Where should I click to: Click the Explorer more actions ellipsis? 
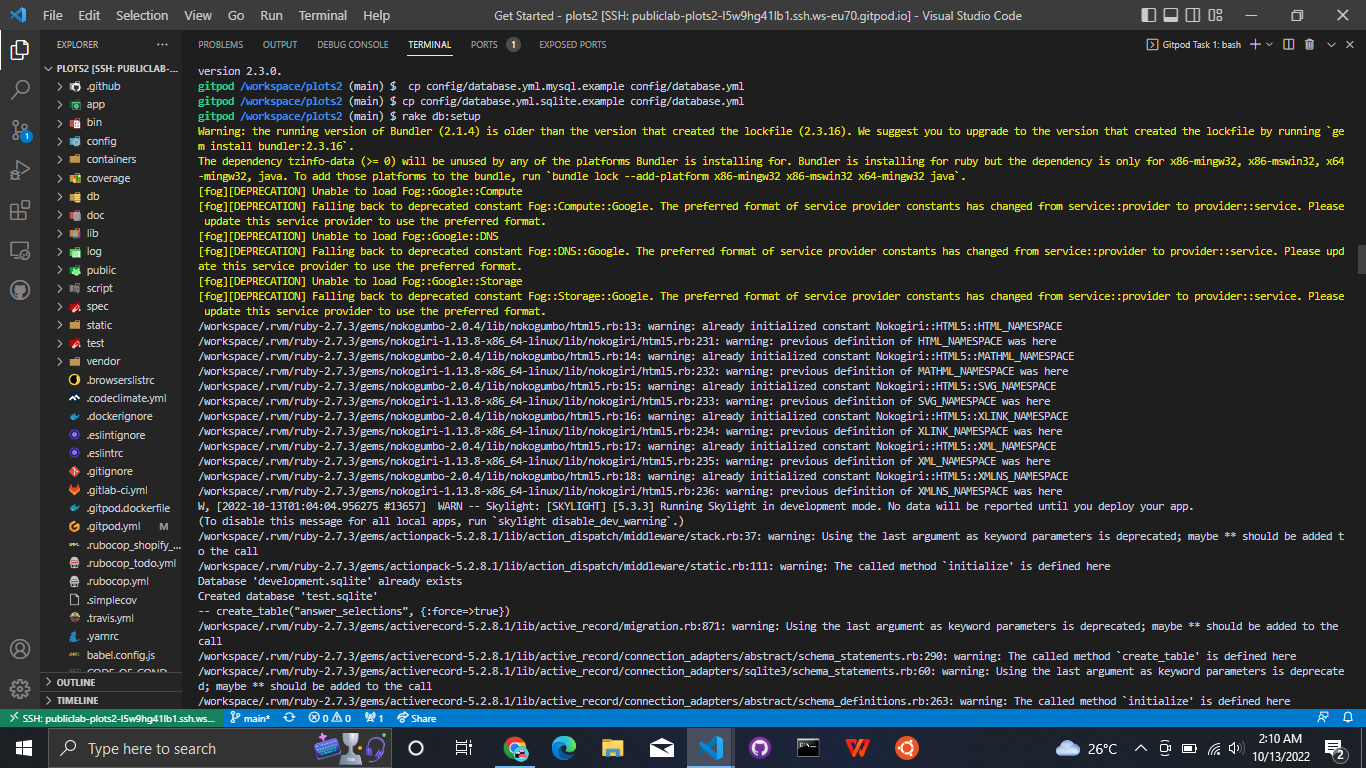(x=163, y=45)
